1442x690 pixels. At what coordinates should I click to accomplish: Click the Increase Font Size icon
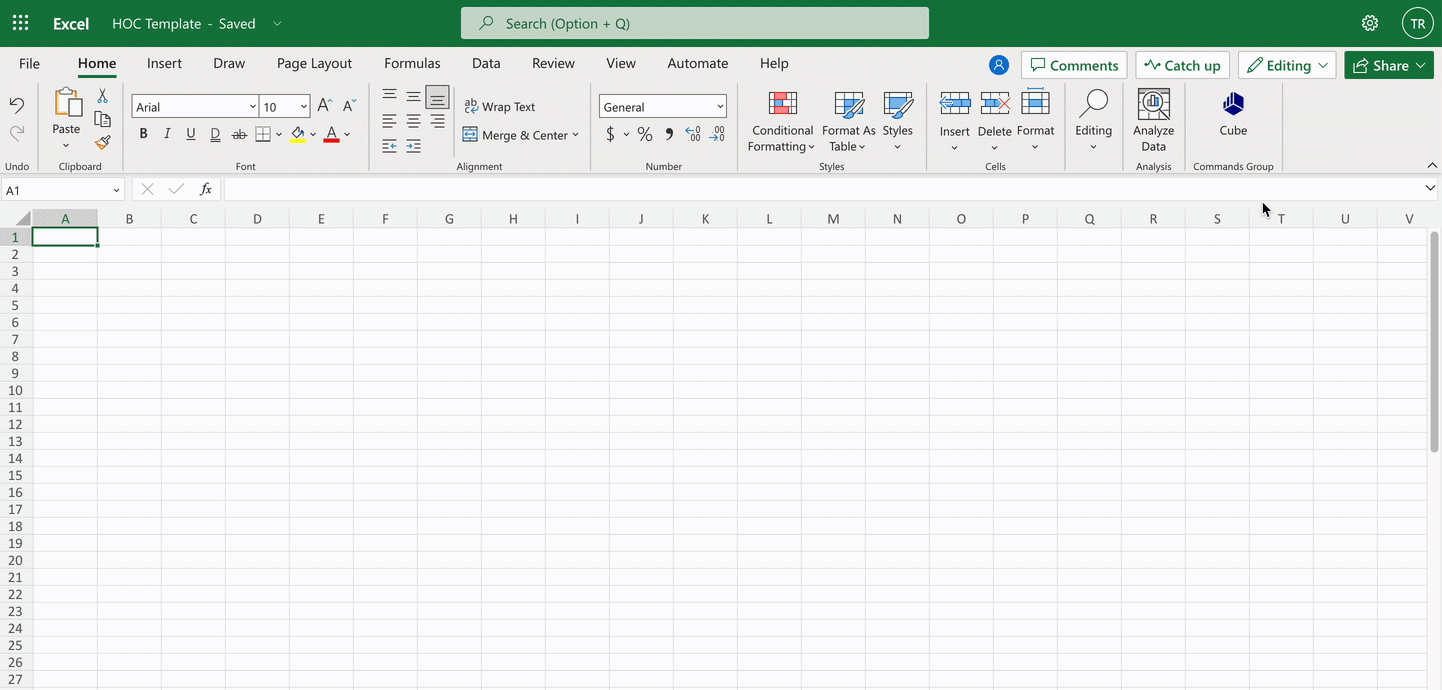click(x=324, y=106)
